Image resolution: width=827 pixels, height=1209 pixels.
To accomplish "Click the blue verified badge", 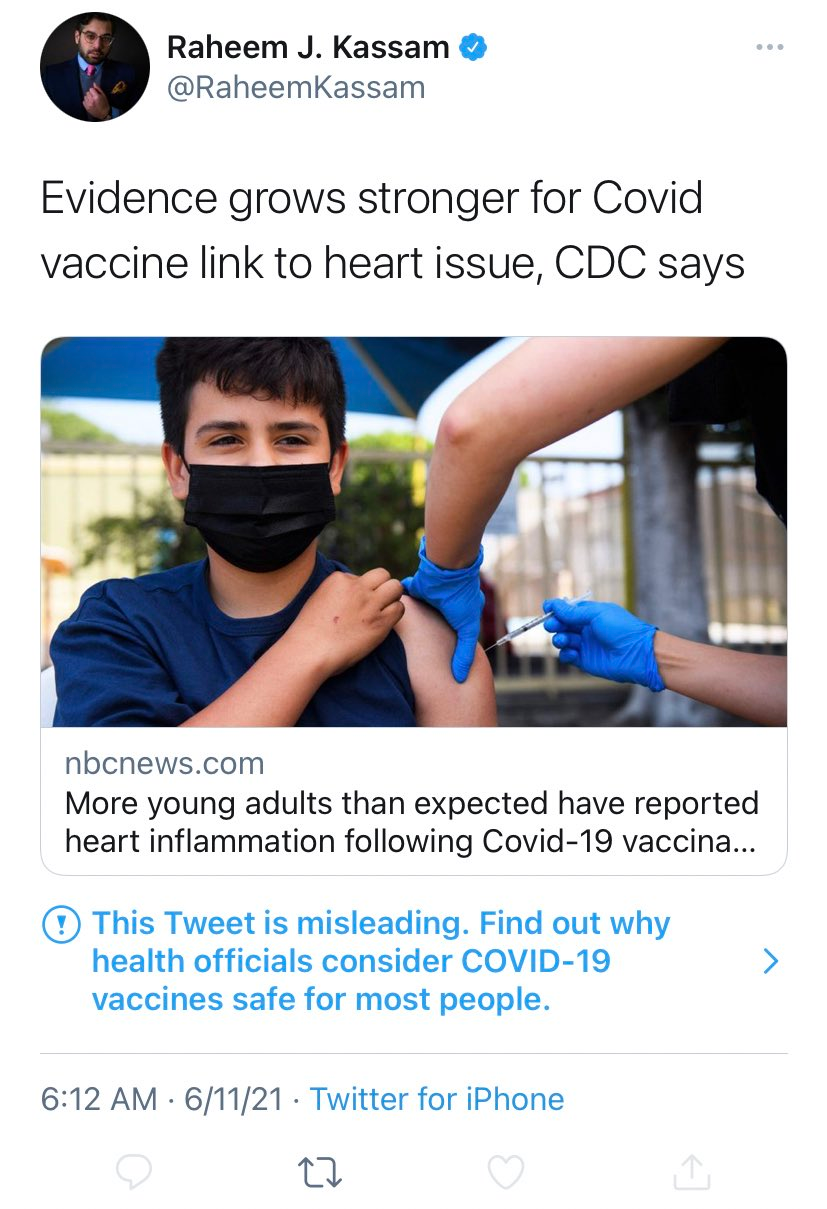I will [473, 47].
